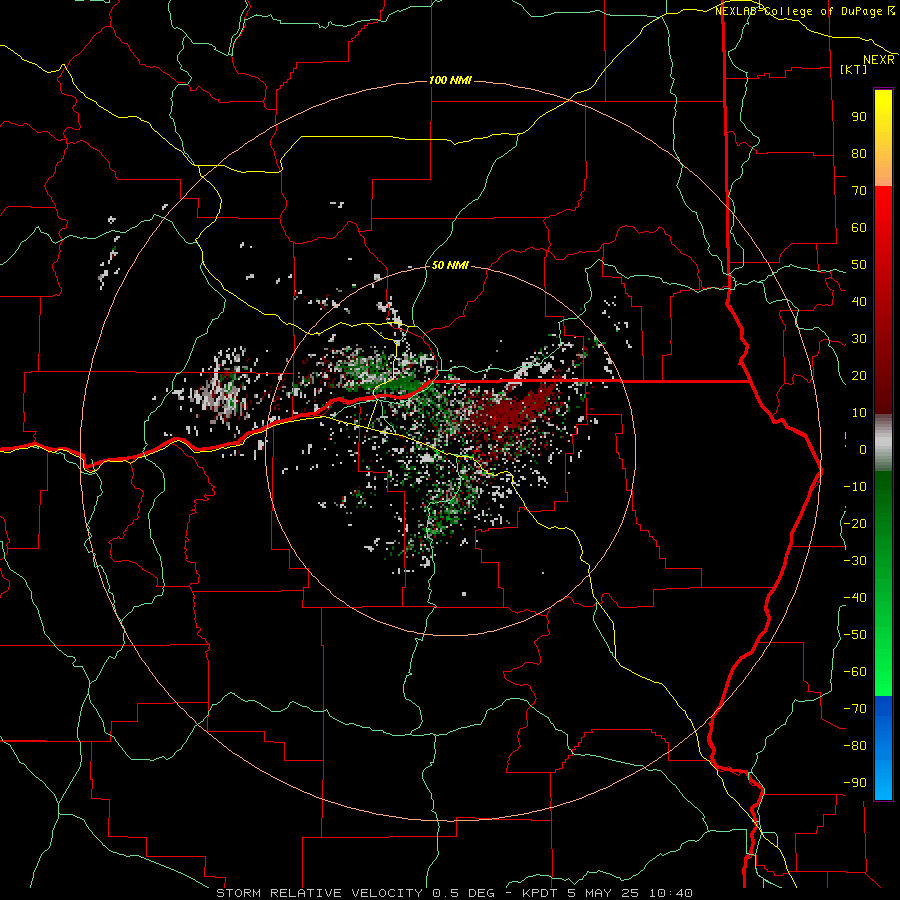This screenshot has height=900, width=900.
Task: Click the 10 value on velocity scale
Action: [x=859, y=413]
